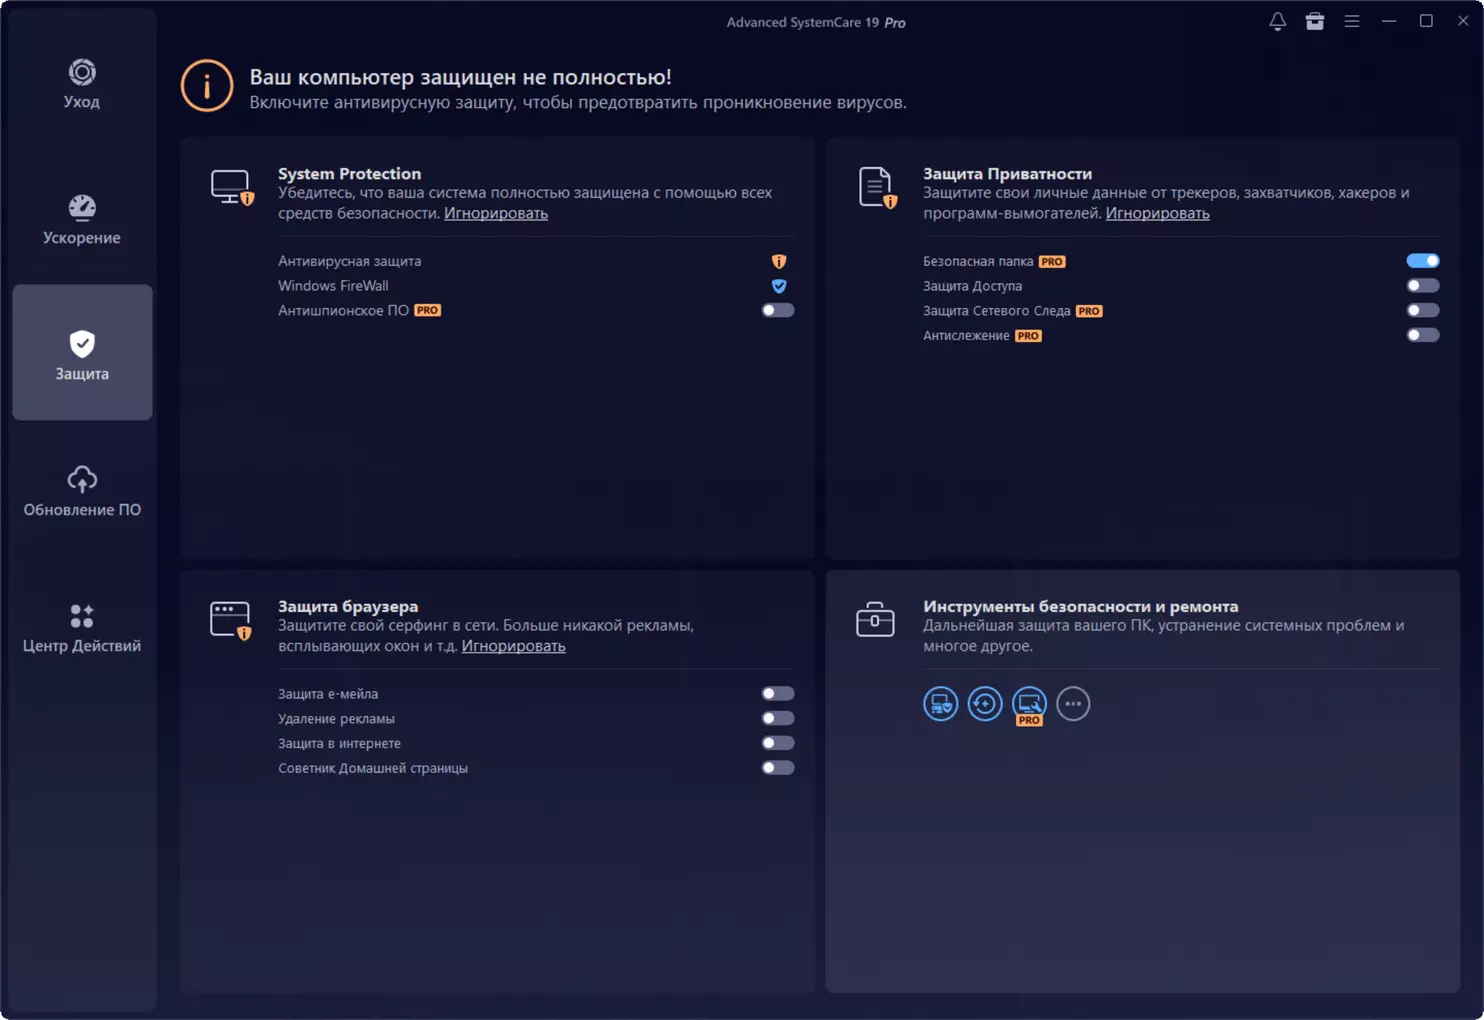Open the monitor-with-wrench PRO tool
This screenshot has height=1020, width=1484.
[x=1029, y=705]
